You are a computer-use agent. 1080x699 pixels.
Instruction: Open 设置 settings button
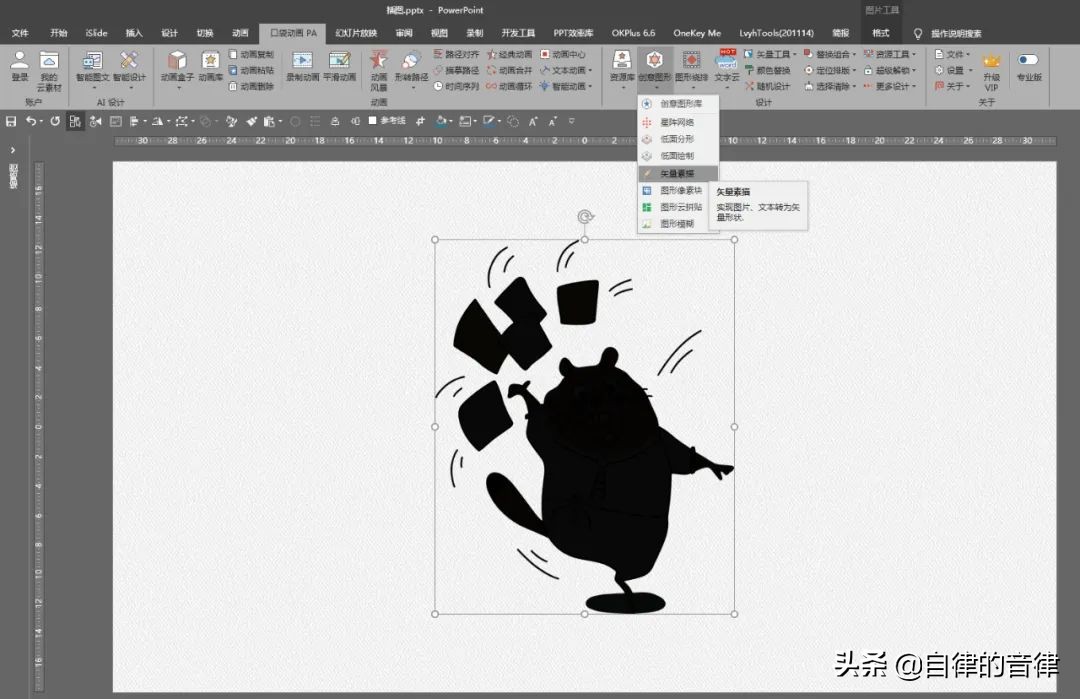tap(953, 70)
